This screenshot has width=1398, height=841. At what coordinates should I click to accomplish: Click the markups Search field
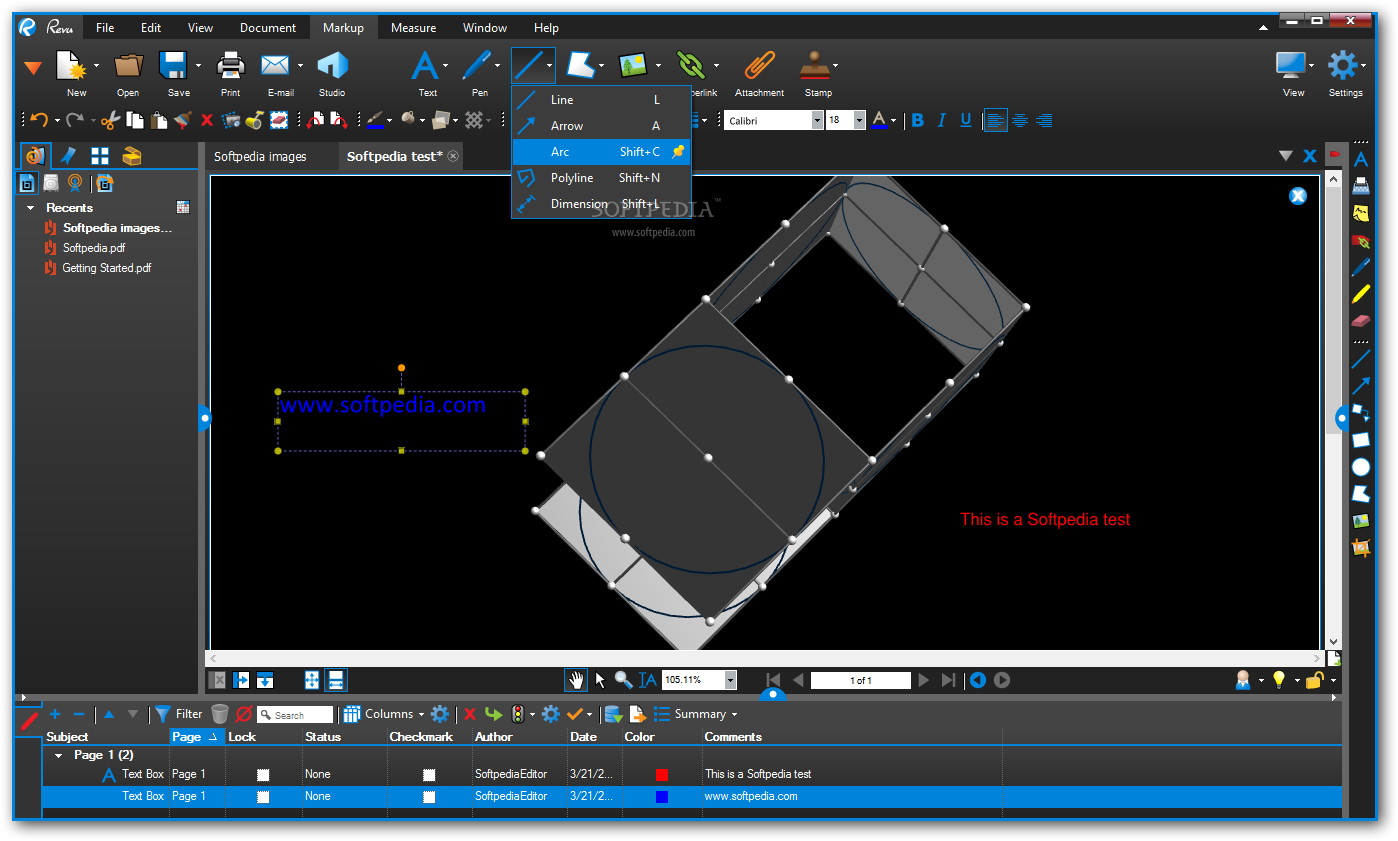click(x=295, y=715)
